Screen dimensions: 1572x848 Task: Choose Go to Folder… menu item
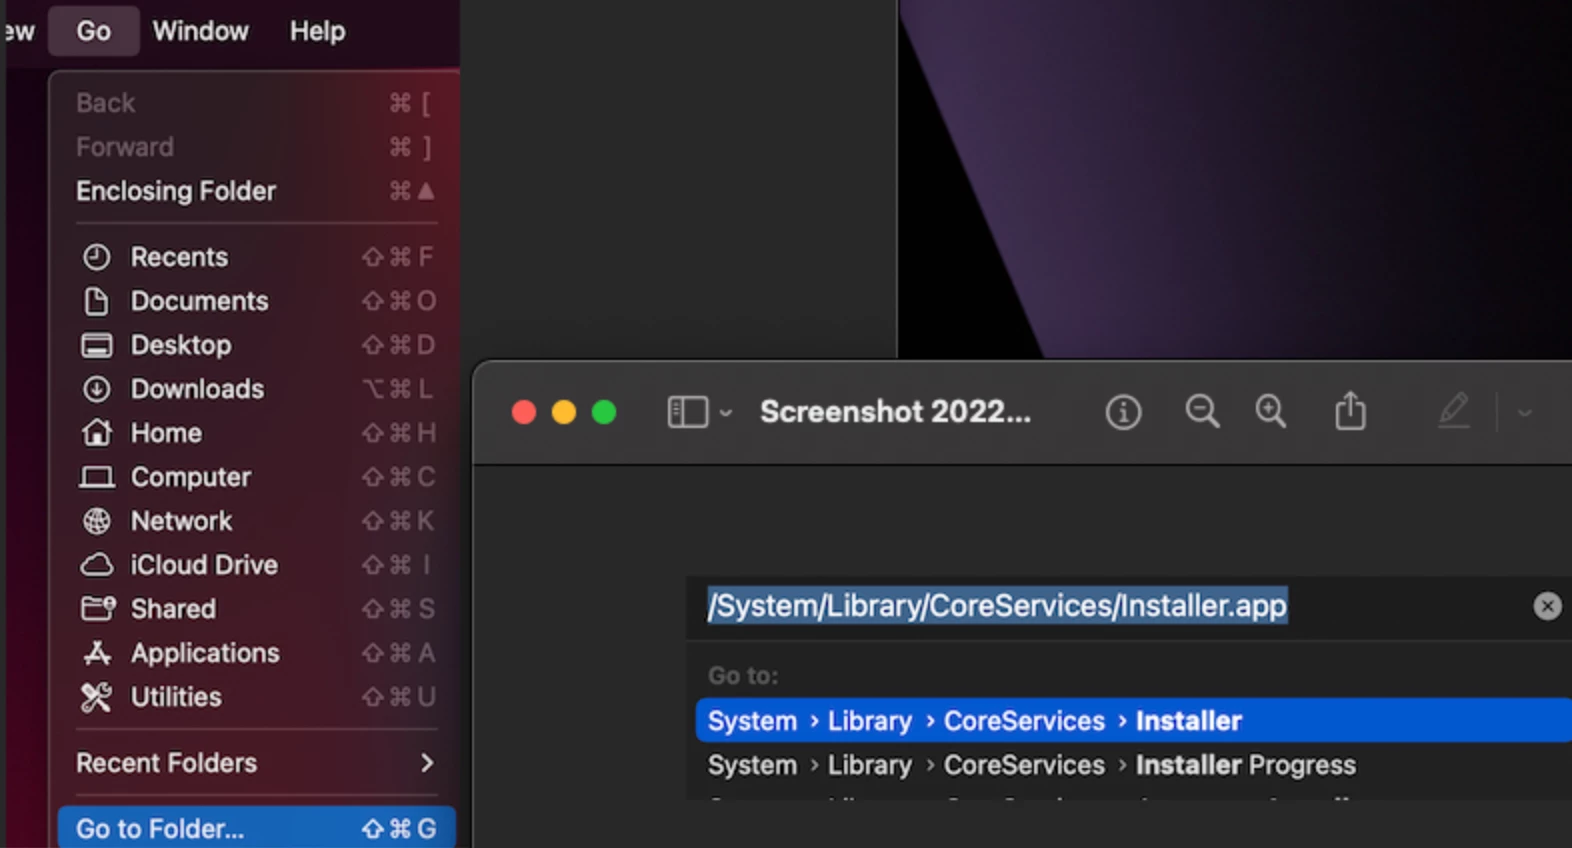pyautogui.click(x=255, y=828)
